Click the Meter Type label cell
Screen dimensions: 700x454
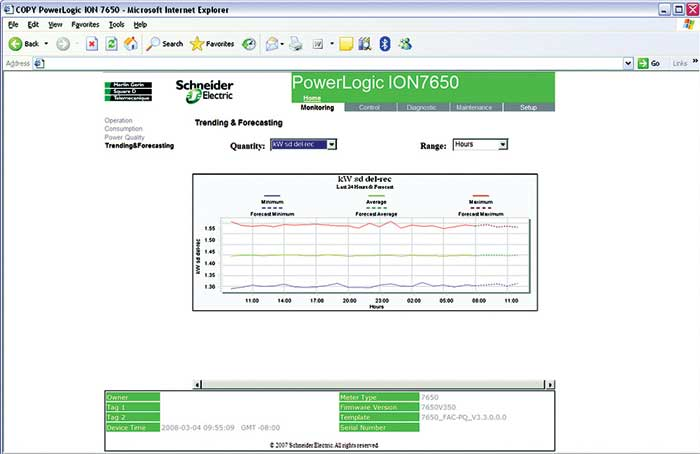coord(379,397)
